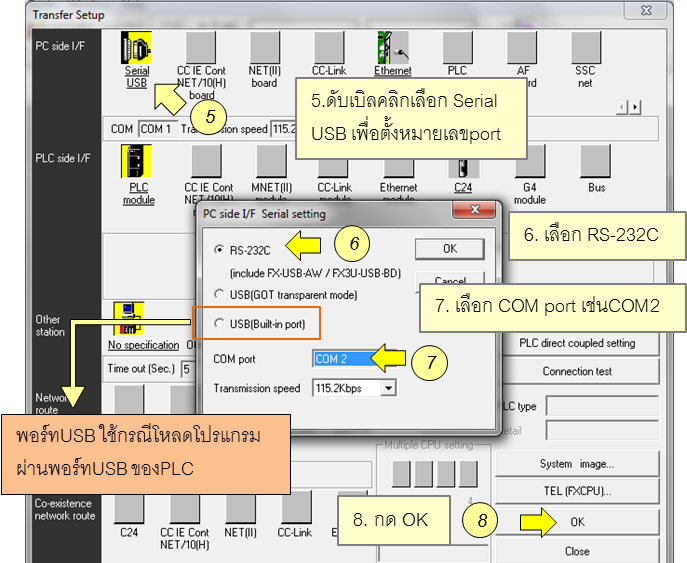
Task: Click the C24 icon in Co-existence network route
Action: click(129, 509)
